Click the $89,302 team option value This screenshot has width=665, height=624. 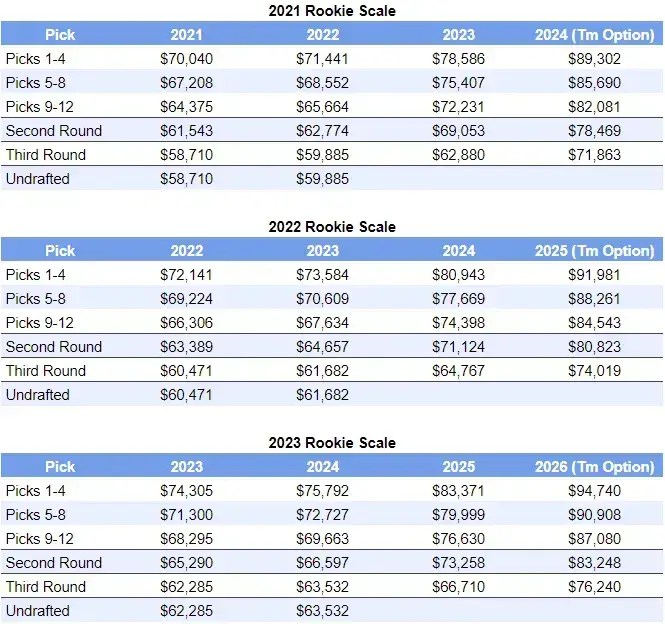(x=594, y=59)
